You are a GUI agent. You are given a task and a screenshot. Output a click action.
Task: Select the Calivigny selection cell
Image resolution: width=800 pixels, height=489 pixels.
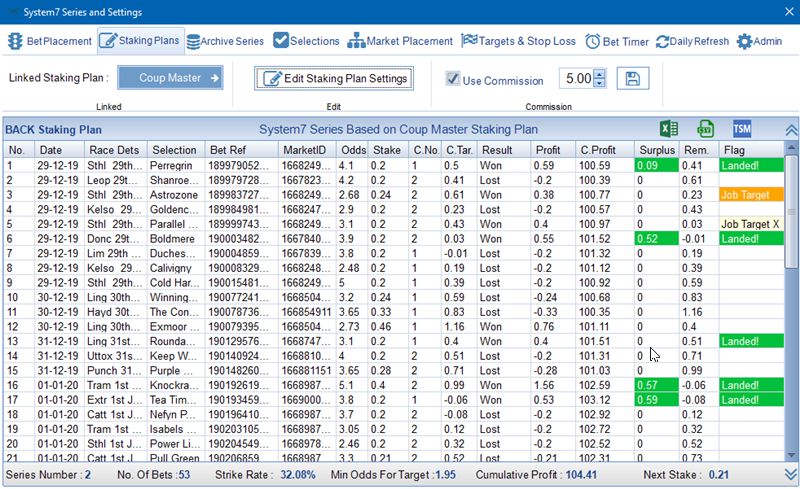tap(176, 268)
